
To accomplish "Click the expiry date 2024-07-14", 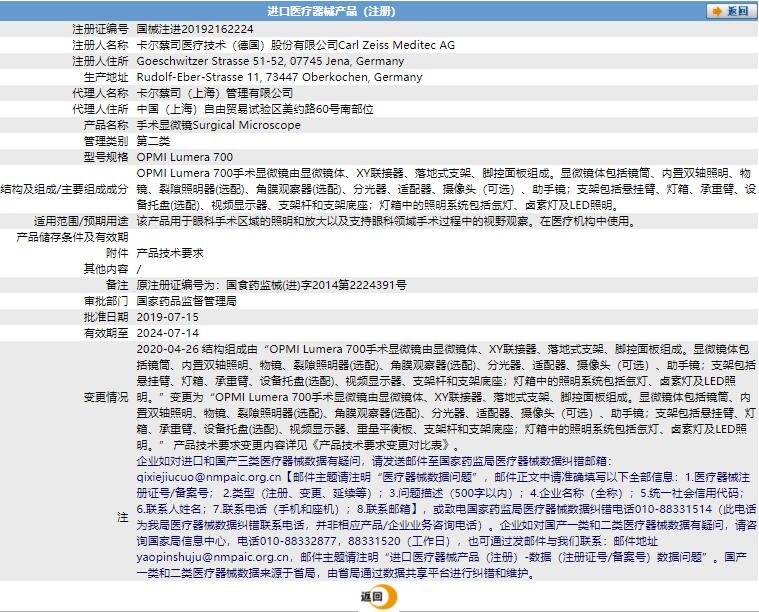I will (x=167, y=333).
